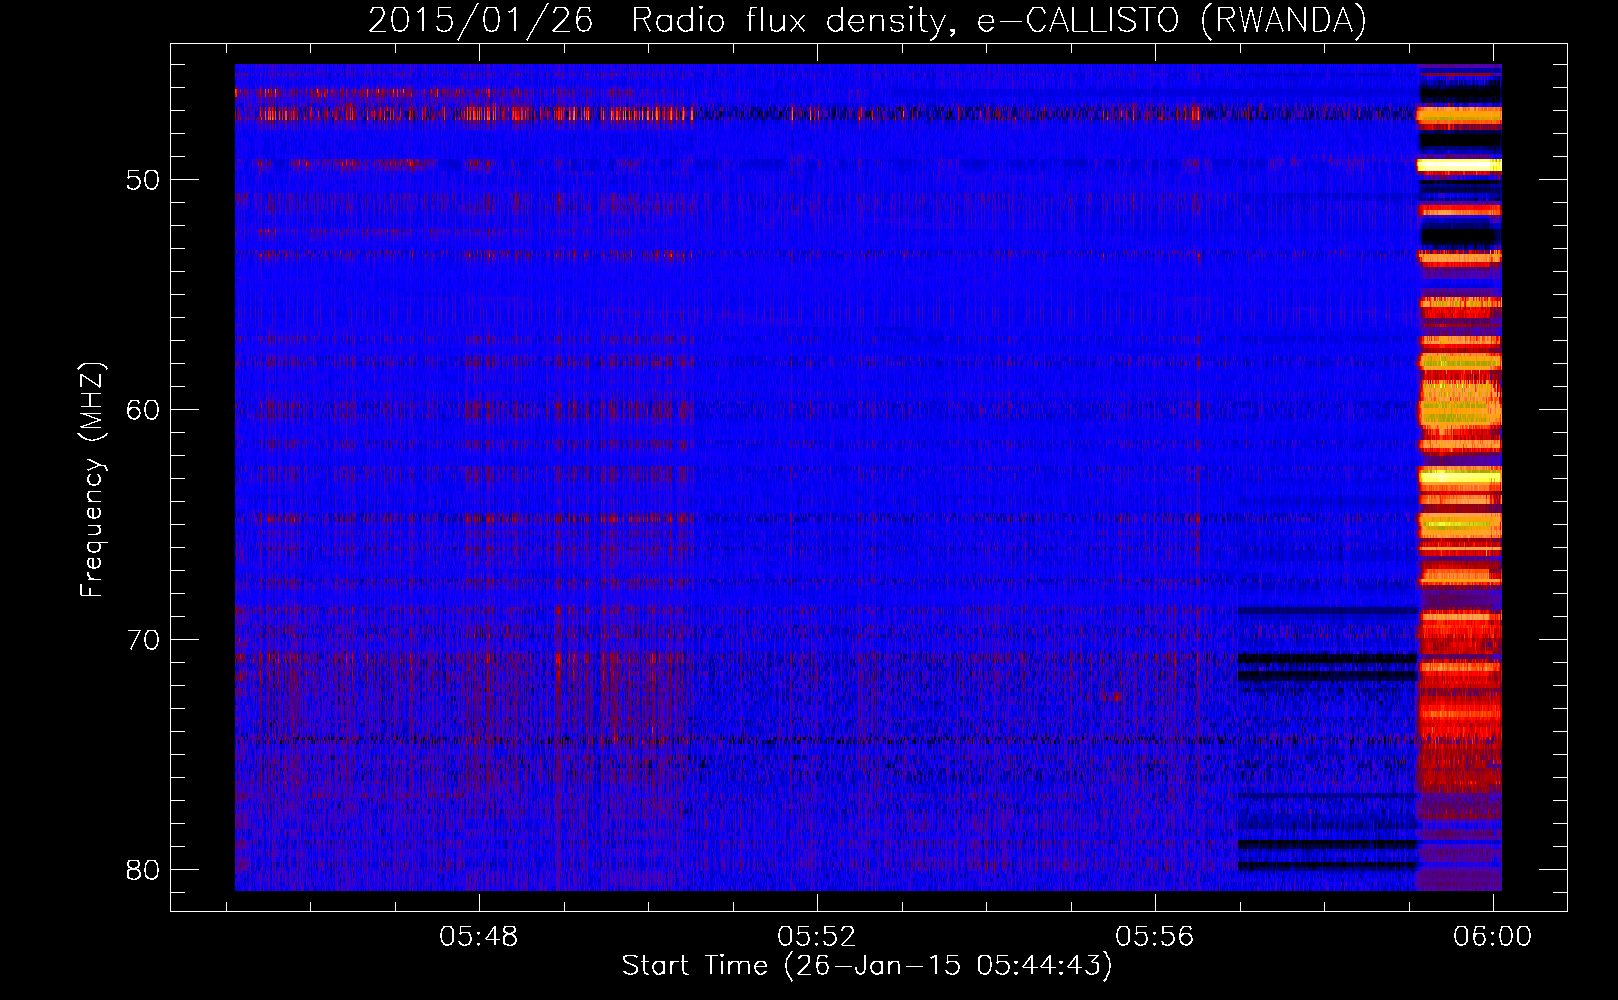Click the bright yellow burst band near 63 MHz
The width and height of the screenshot is (1618, 1000).
[x=1460, y=477]
